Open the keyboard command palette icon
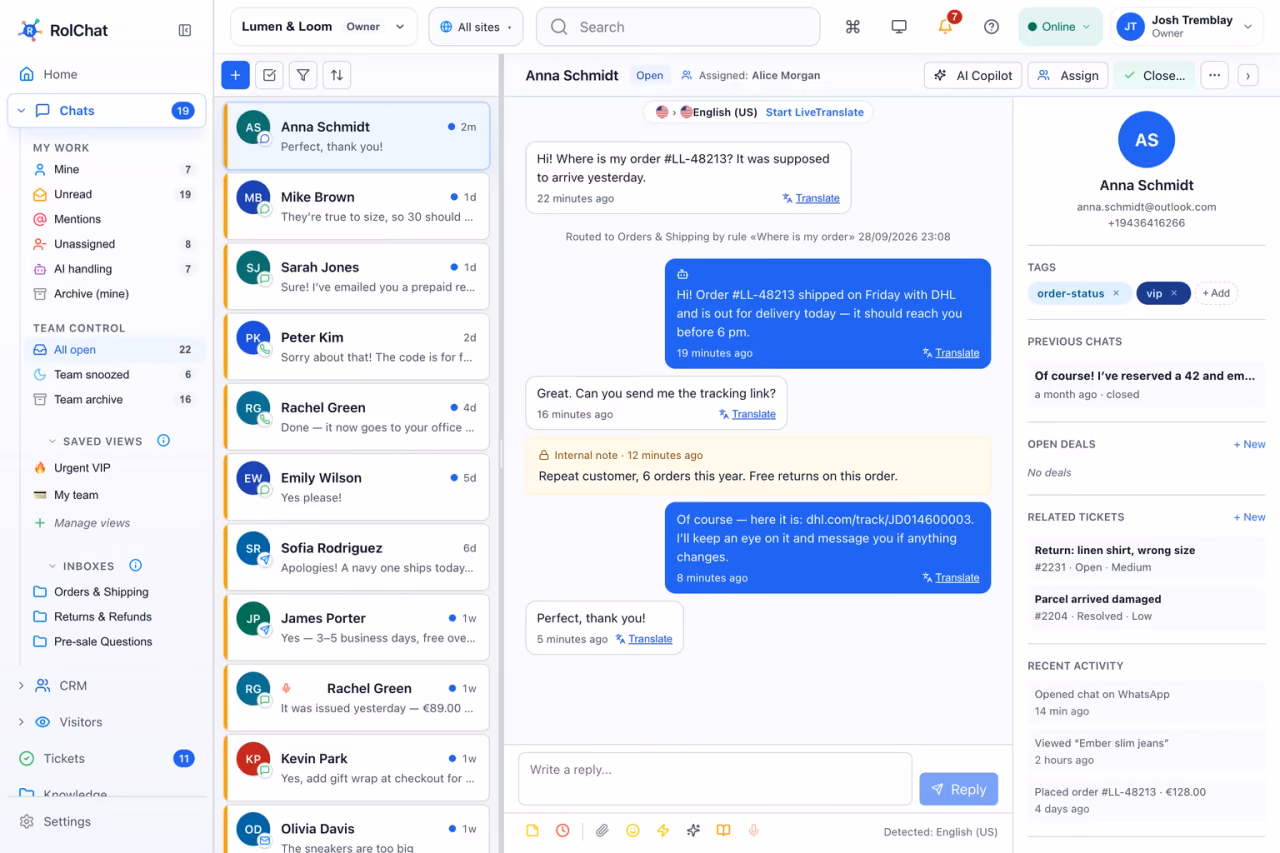This screenshot has height=853, width=1280. (x=853, y=27)
